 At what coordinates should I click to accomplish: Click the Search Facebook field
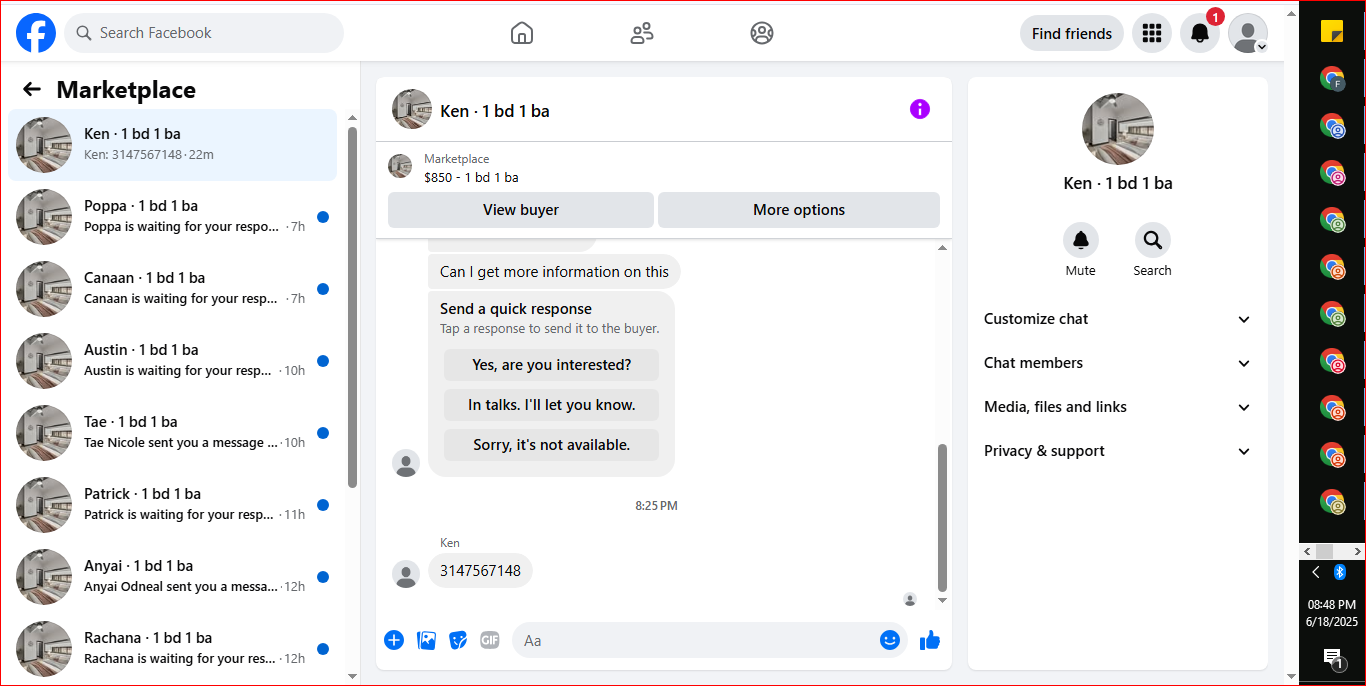tap(204, 33)
